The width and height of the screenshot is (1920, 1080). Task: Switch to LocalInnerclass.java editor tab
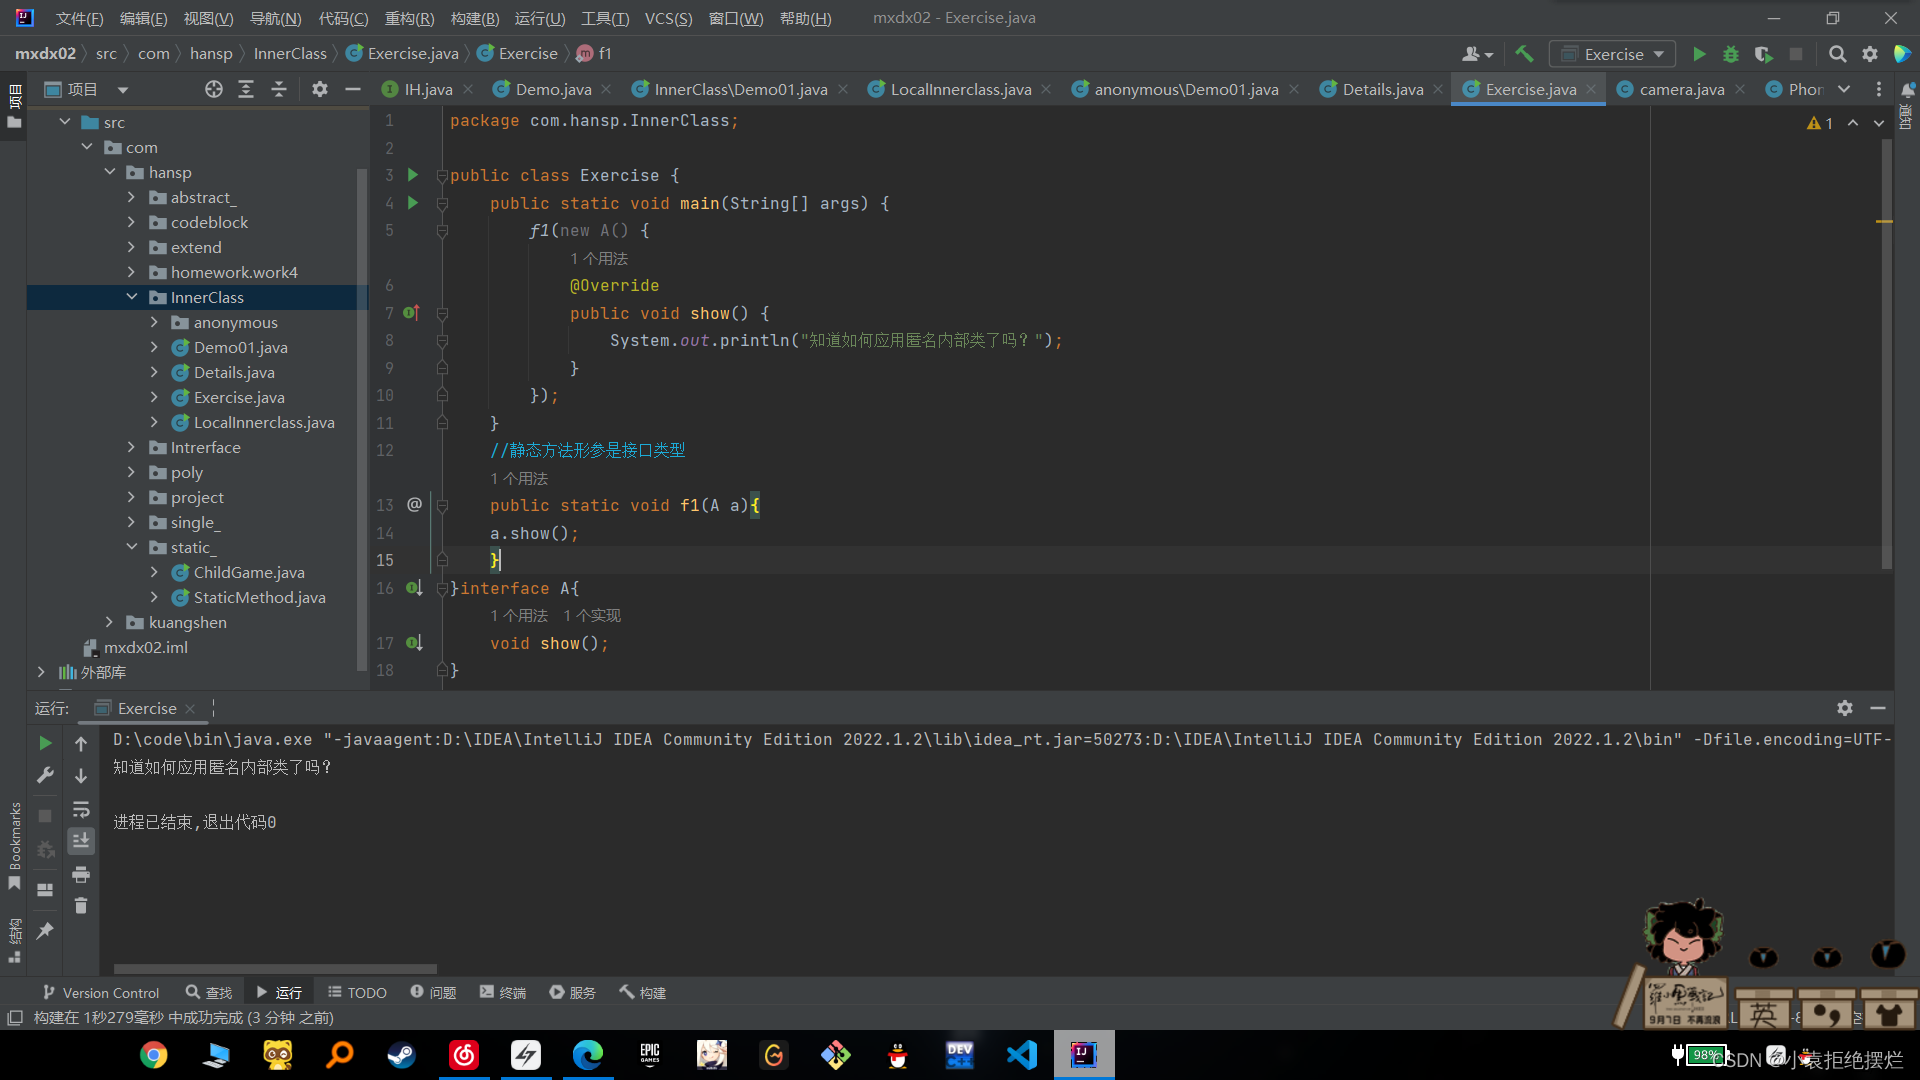pyautogui.click(x=960, y=89)
